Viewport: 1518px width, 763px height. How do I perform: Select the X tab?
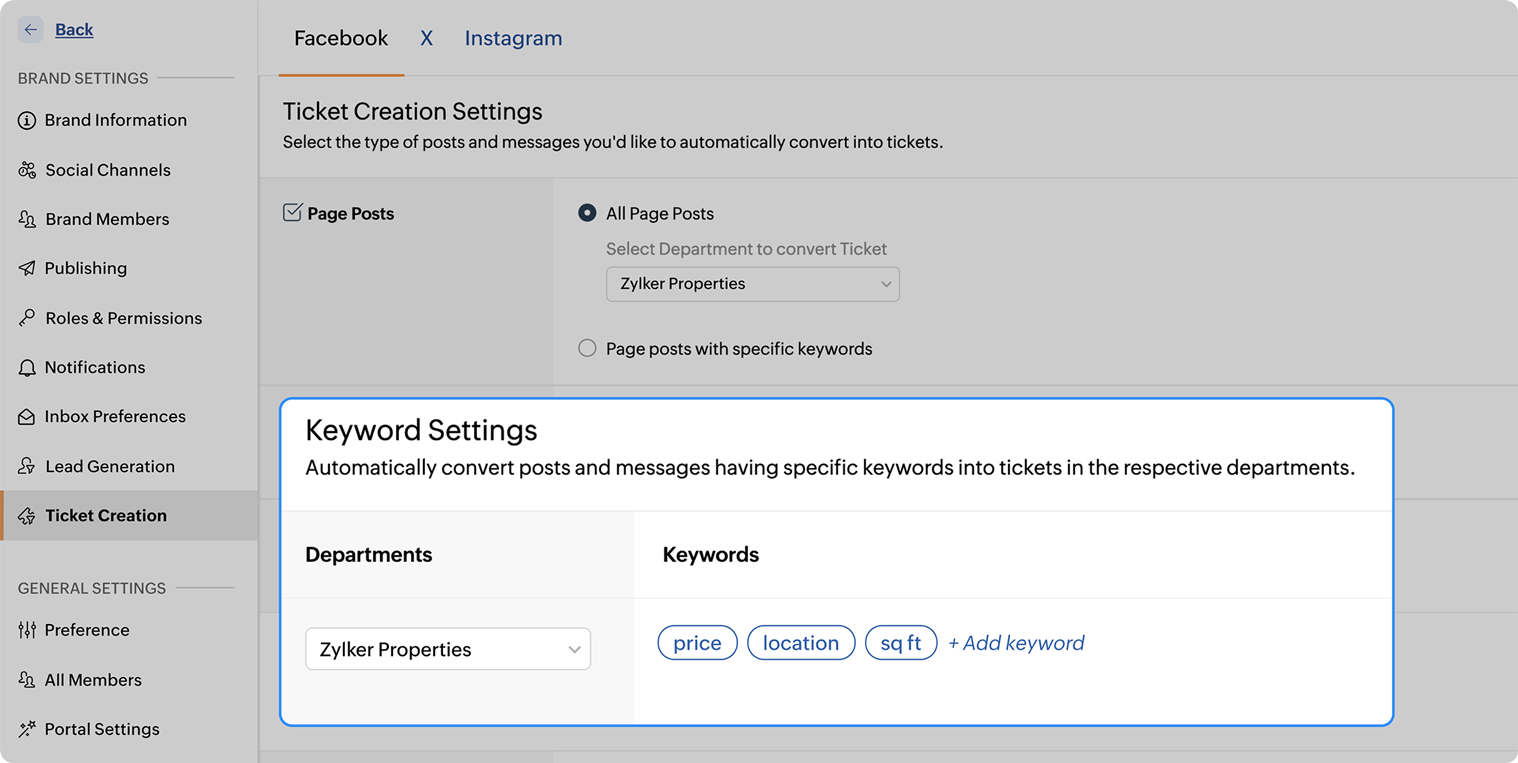tap(426, 38)
